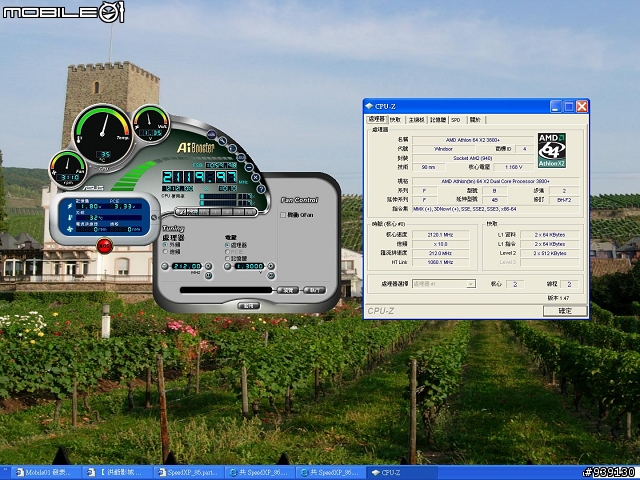Increase the 1.3000 V voltage with plus button

[271, 266]
